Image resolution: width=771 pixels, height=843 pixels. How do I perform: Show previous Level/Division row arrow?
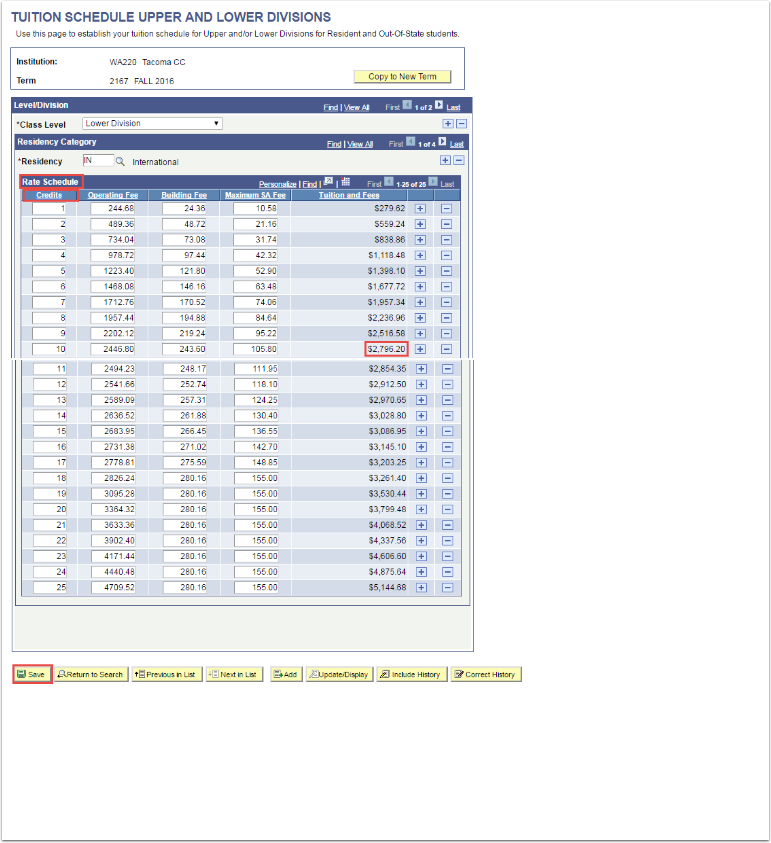(x=407, y=105)
